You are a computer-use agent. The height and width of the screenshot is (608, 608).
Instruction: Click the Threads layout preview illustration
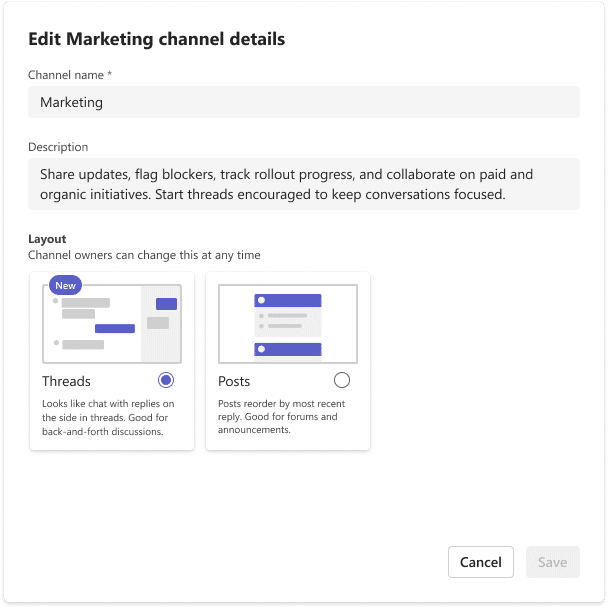[112, 324]
